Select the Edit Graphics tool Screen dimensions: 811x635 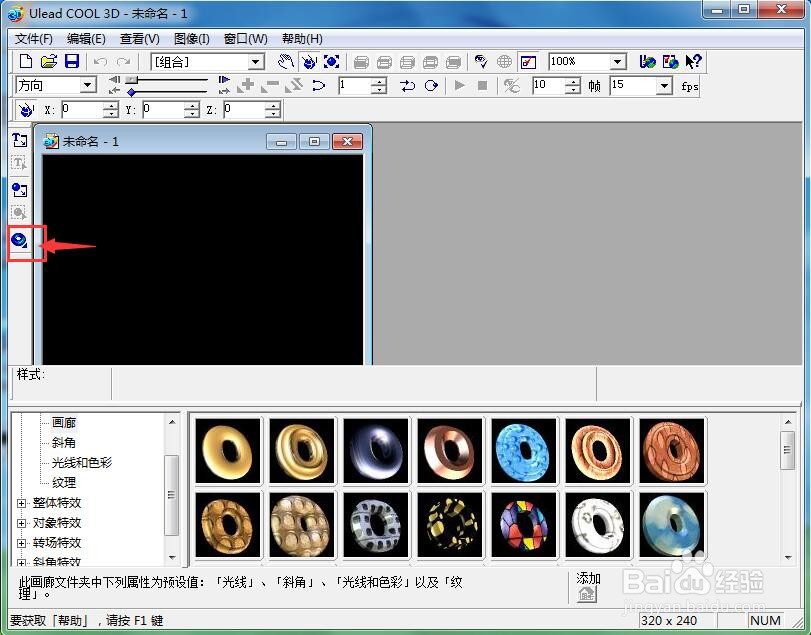20,213
